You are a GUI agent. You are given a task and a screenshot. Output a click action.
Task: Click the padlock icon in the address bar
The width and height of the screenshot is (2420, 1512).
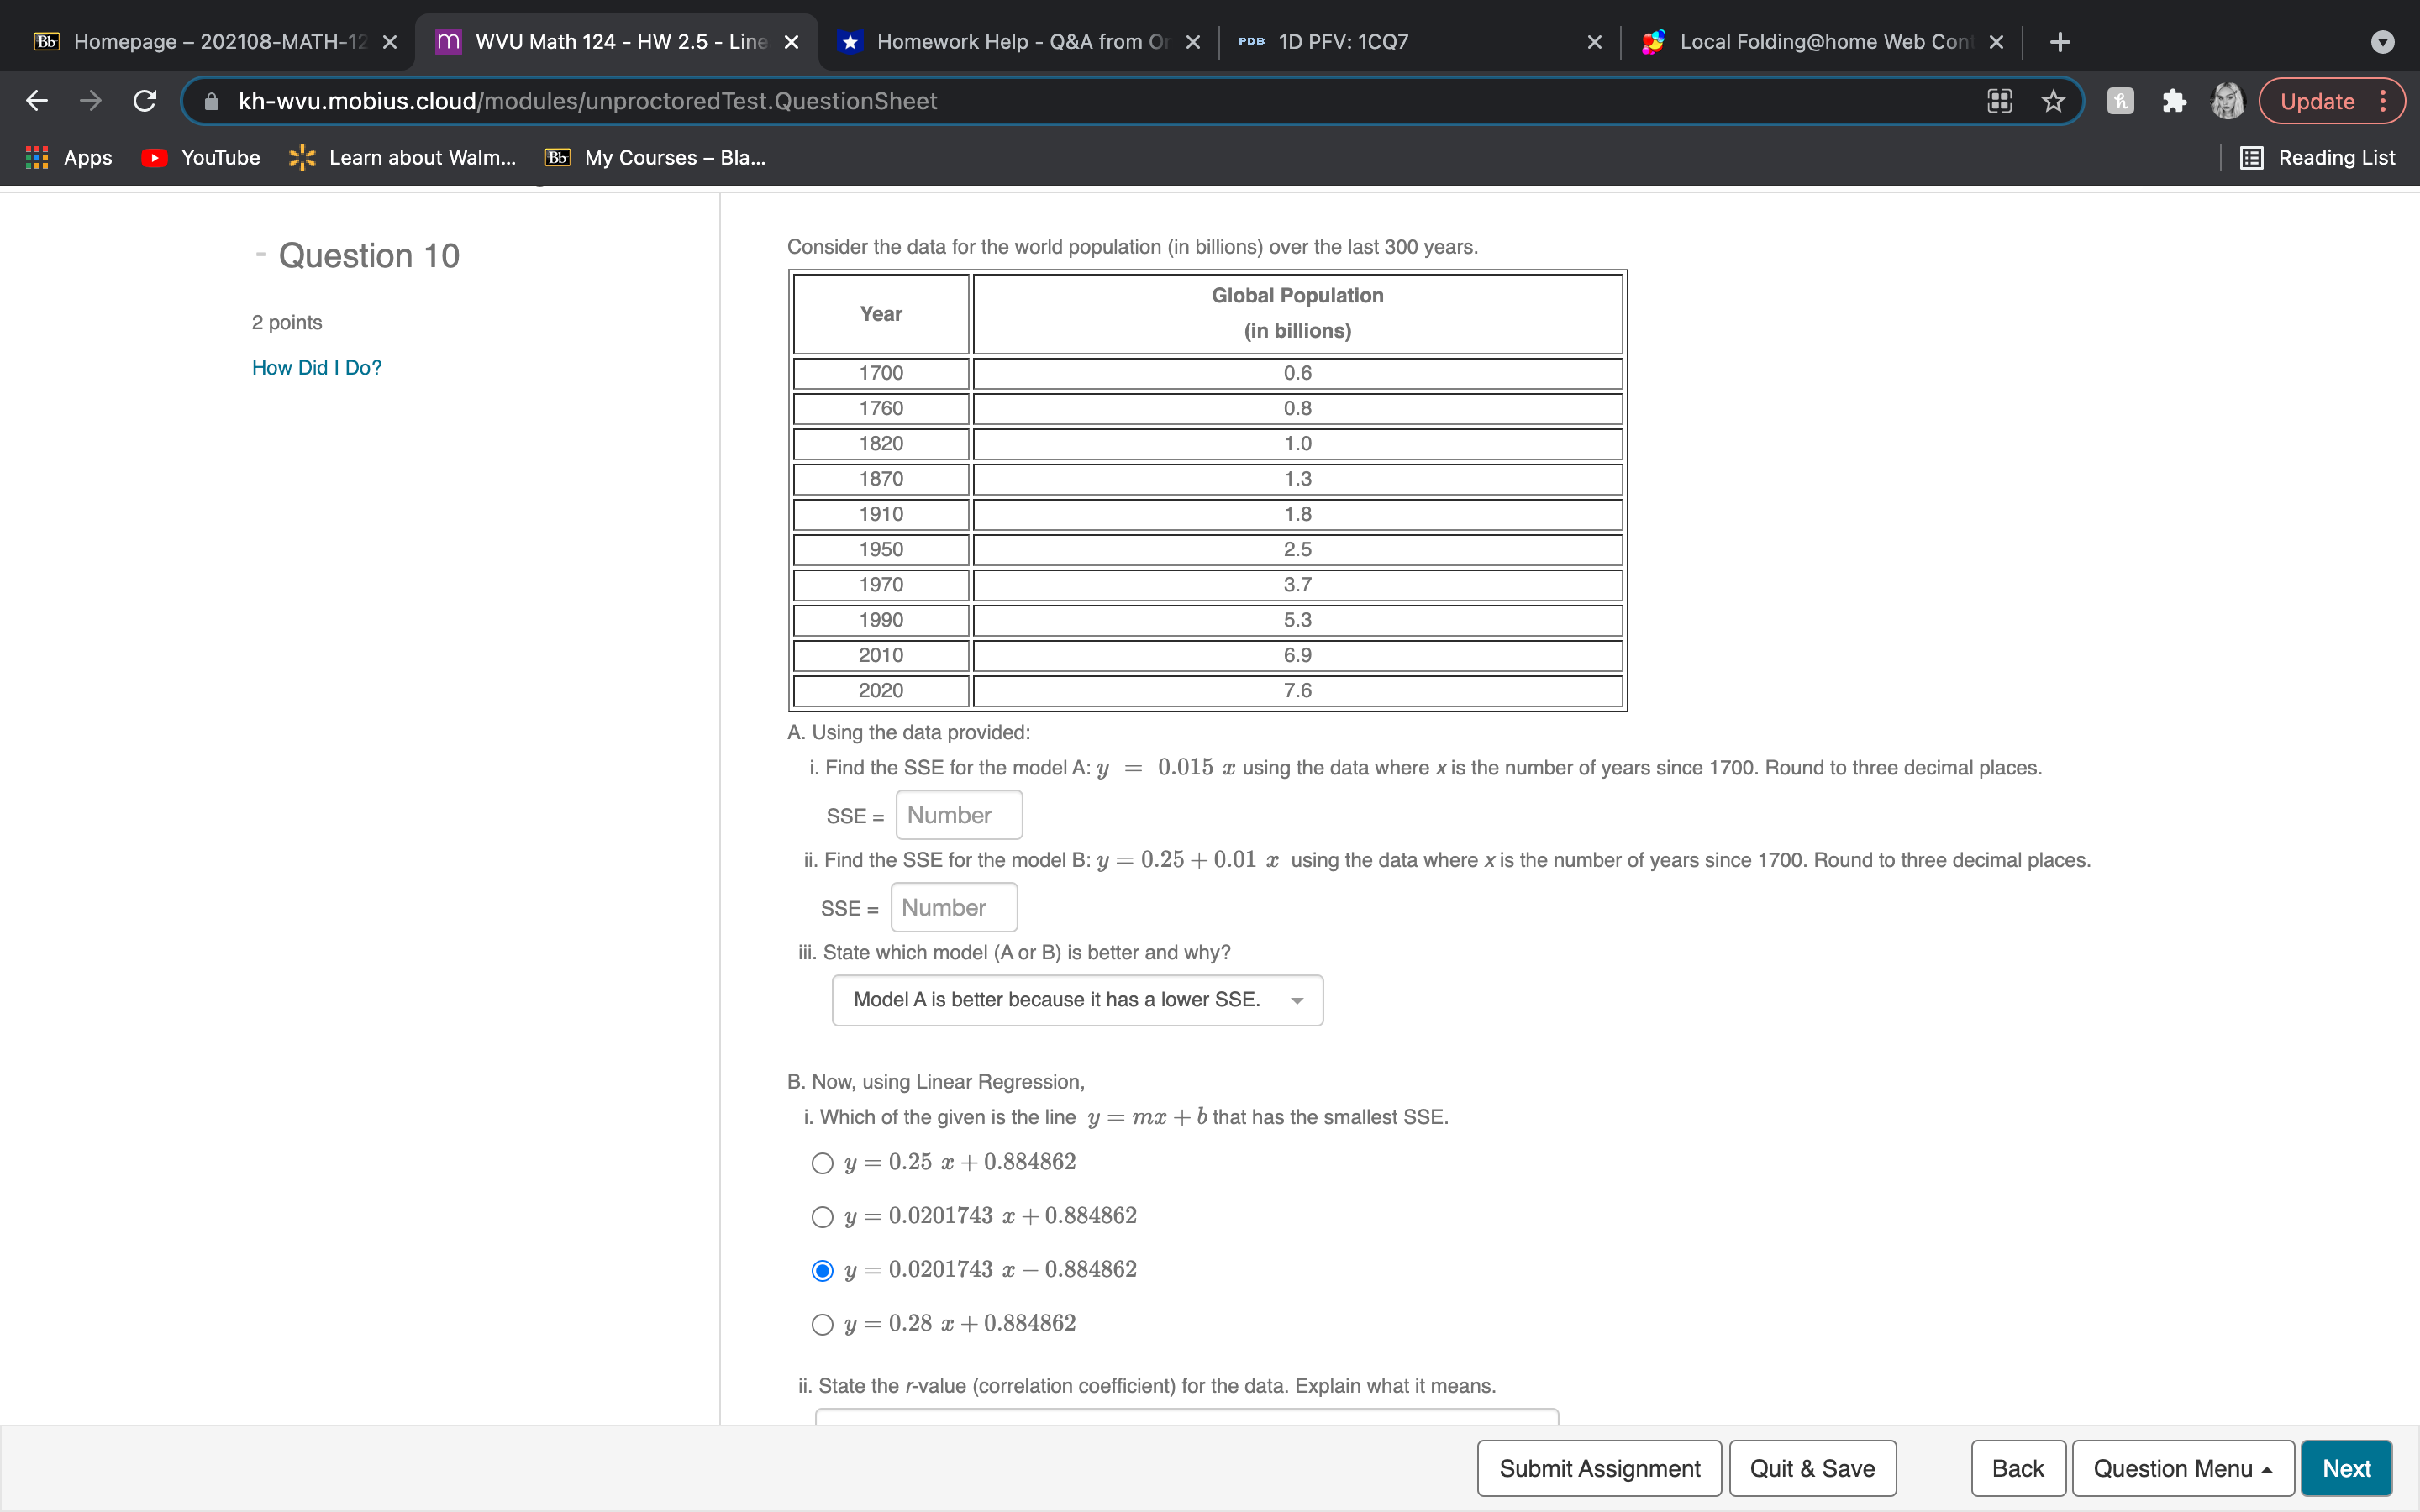pos(210,100)
